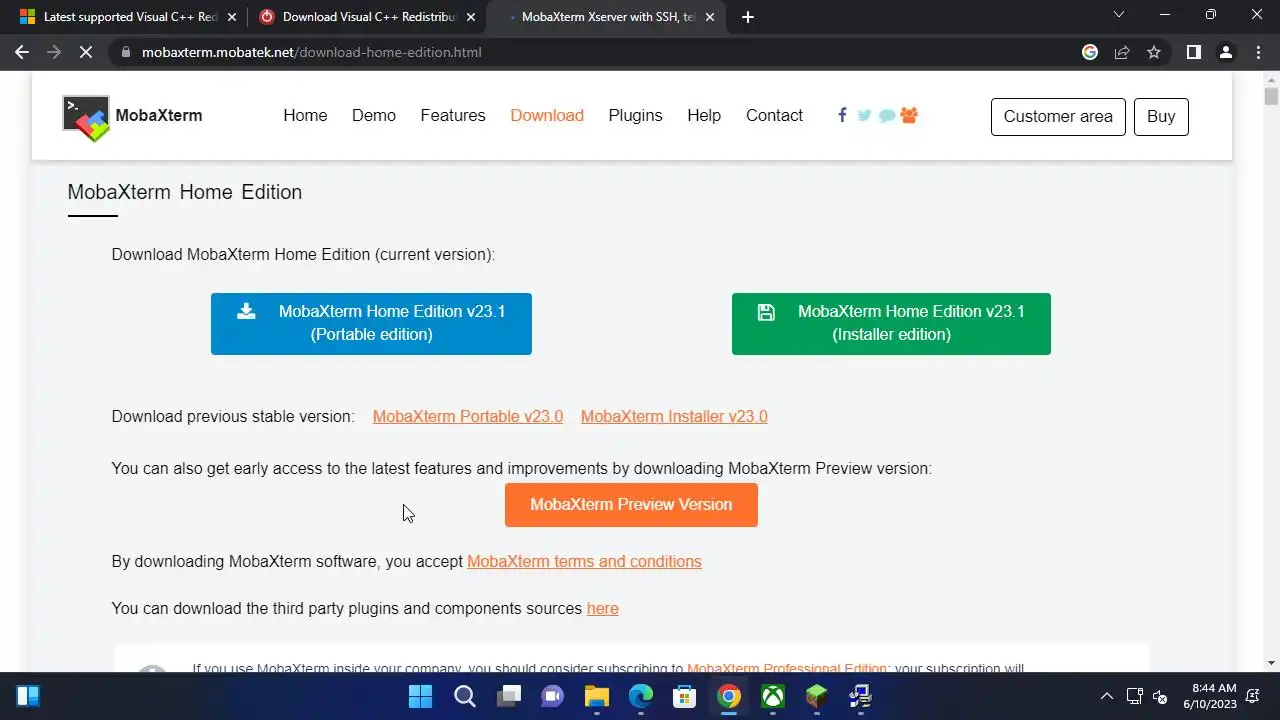Screen dimensions: 1280x720
Task: Open File Explorer from taskbar
Action: coord(597,696)
